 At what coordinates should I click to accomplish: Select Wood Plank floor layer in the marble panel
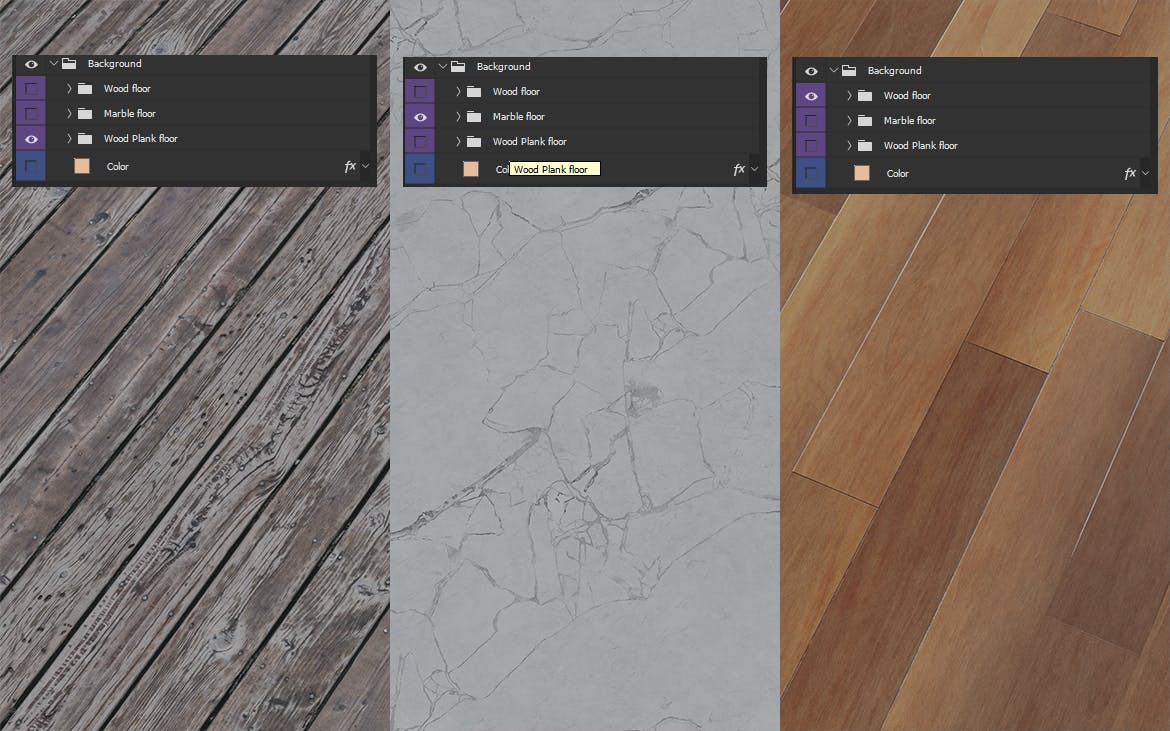coord(529,141)
